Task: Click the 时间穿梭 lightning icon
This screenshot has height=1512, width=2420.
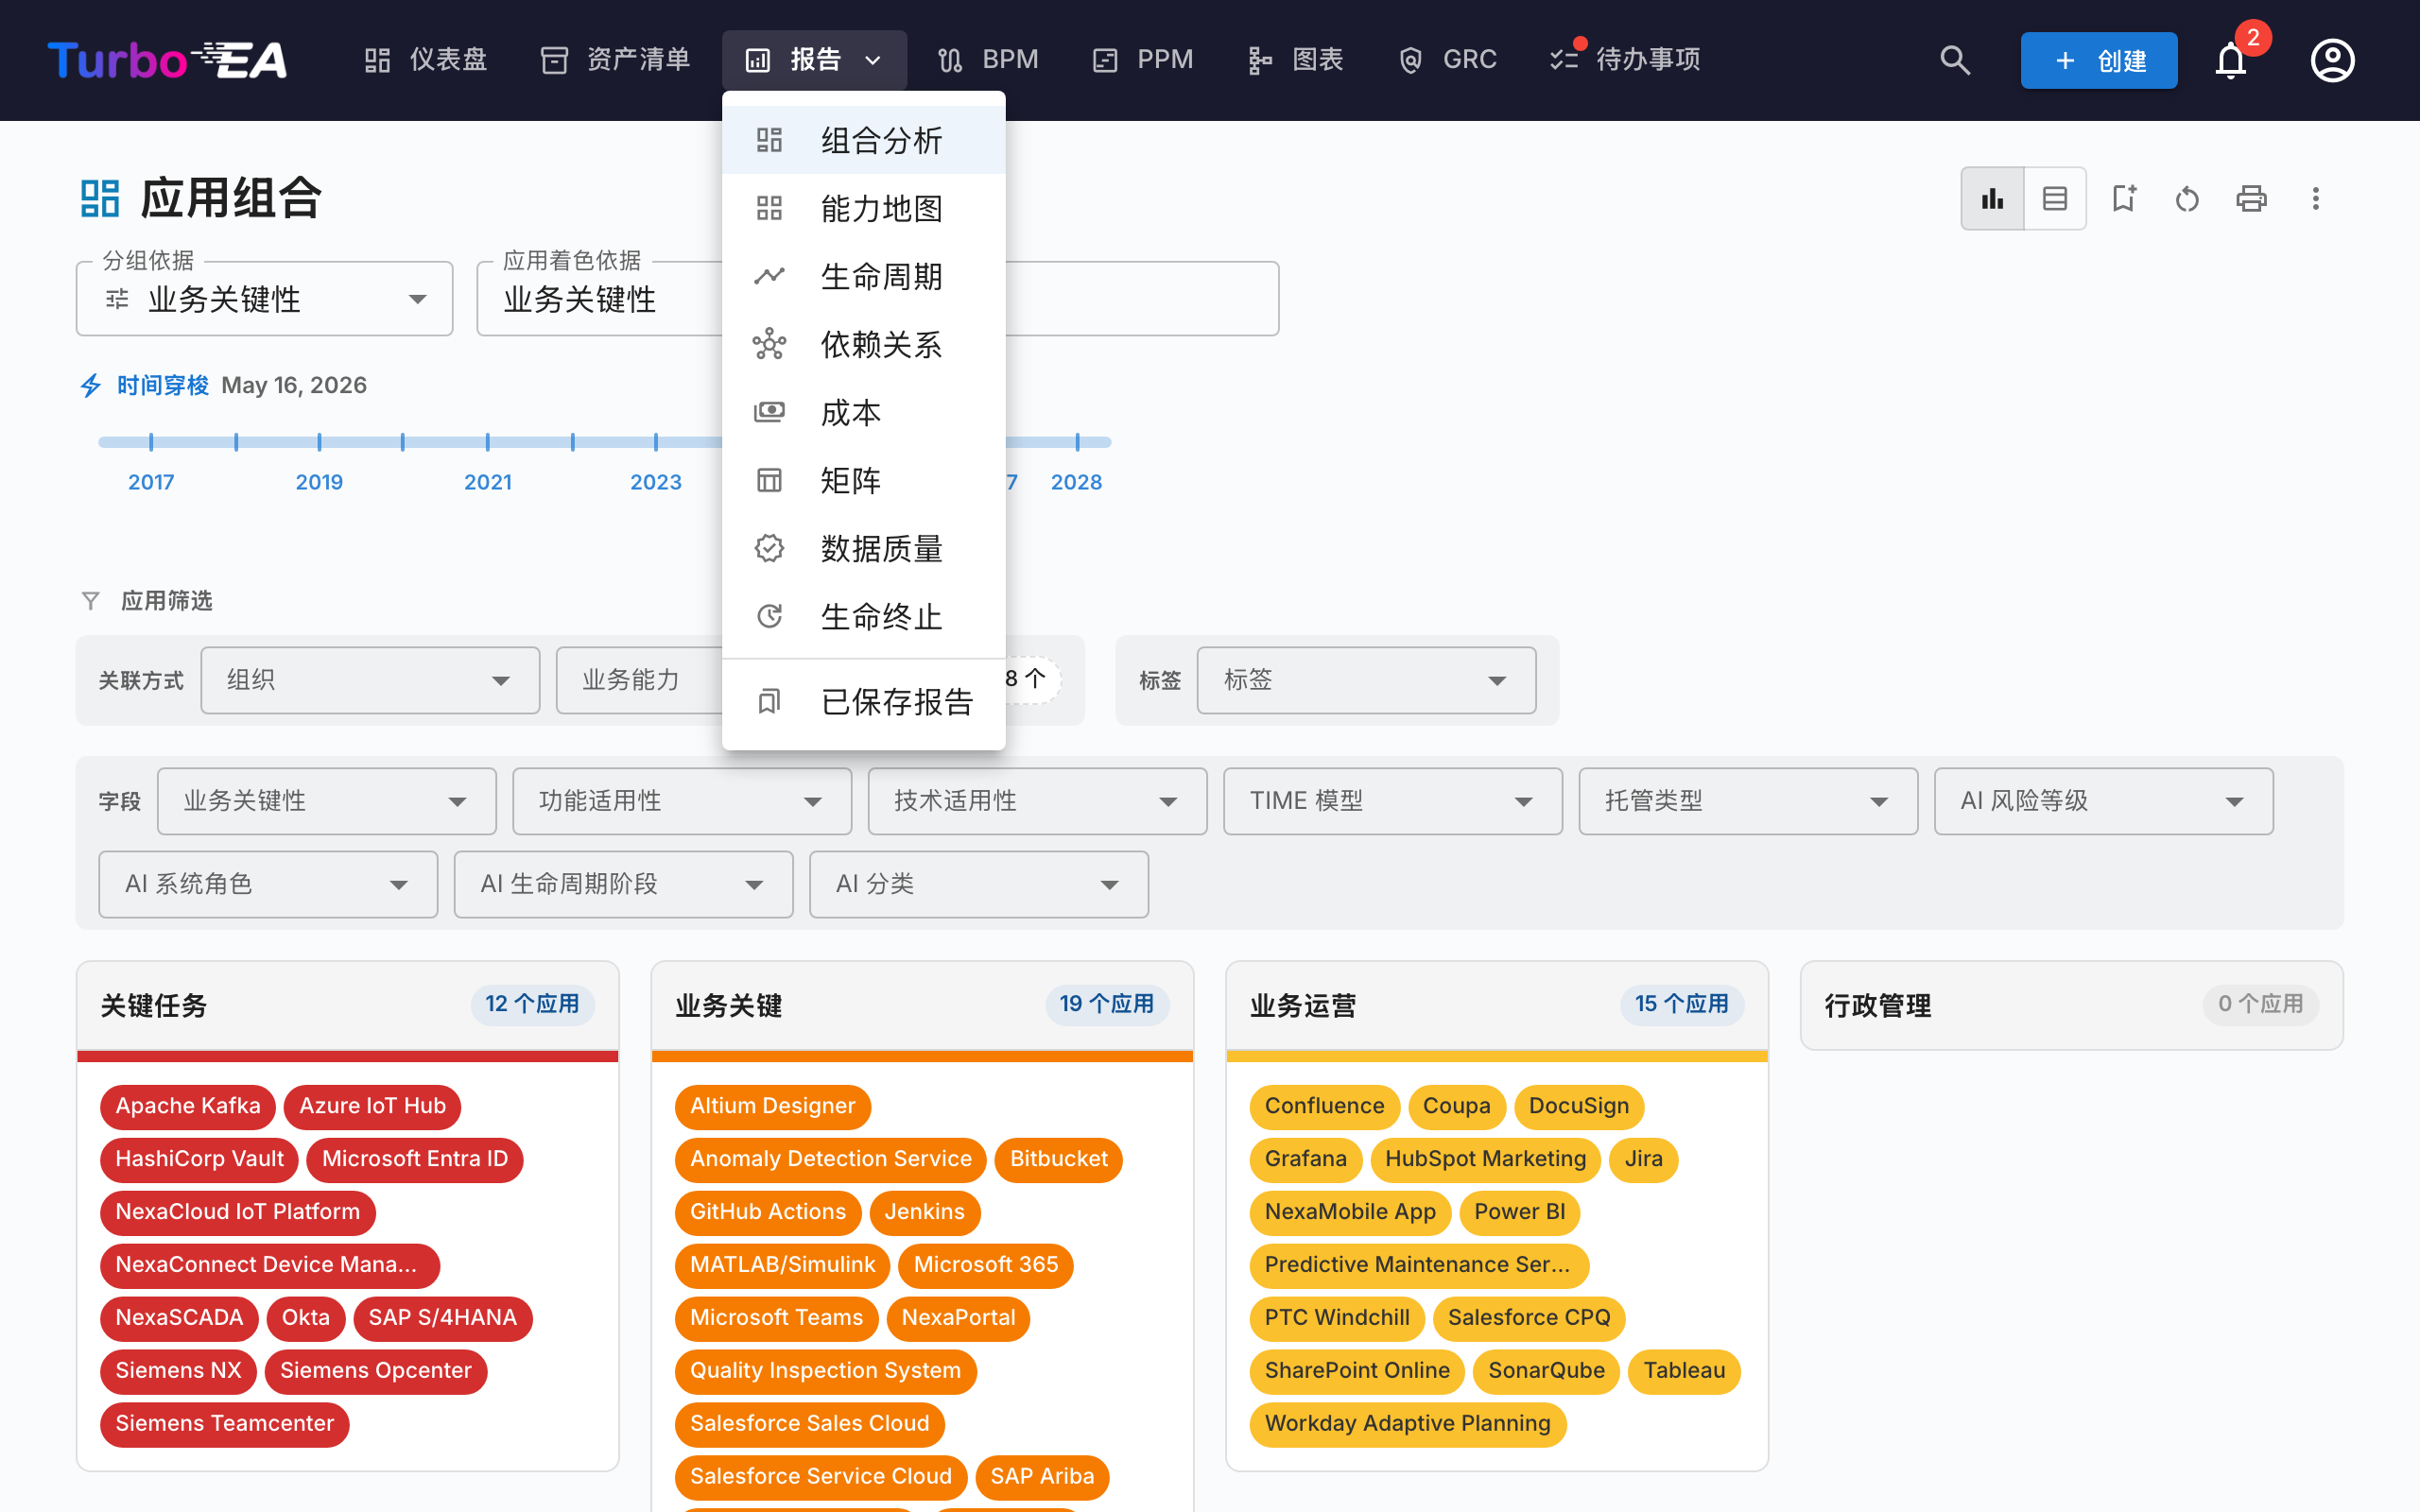Action: click(x=91, y=385)
